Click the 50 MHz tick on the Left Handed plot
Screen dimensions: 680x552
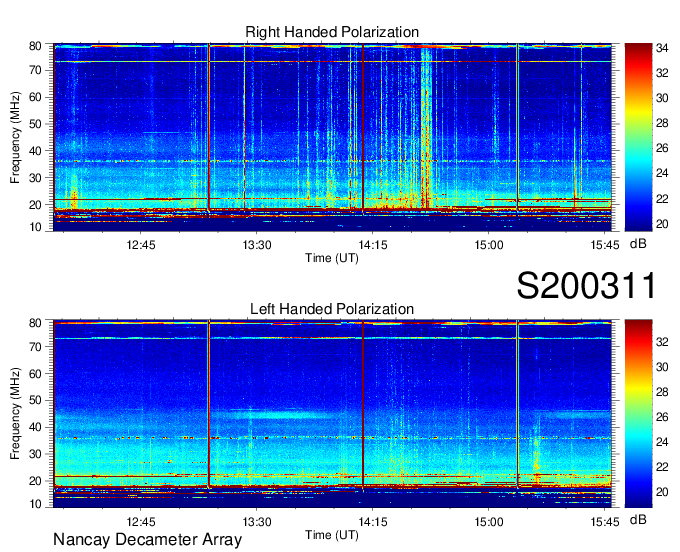(x=35, y=400)
